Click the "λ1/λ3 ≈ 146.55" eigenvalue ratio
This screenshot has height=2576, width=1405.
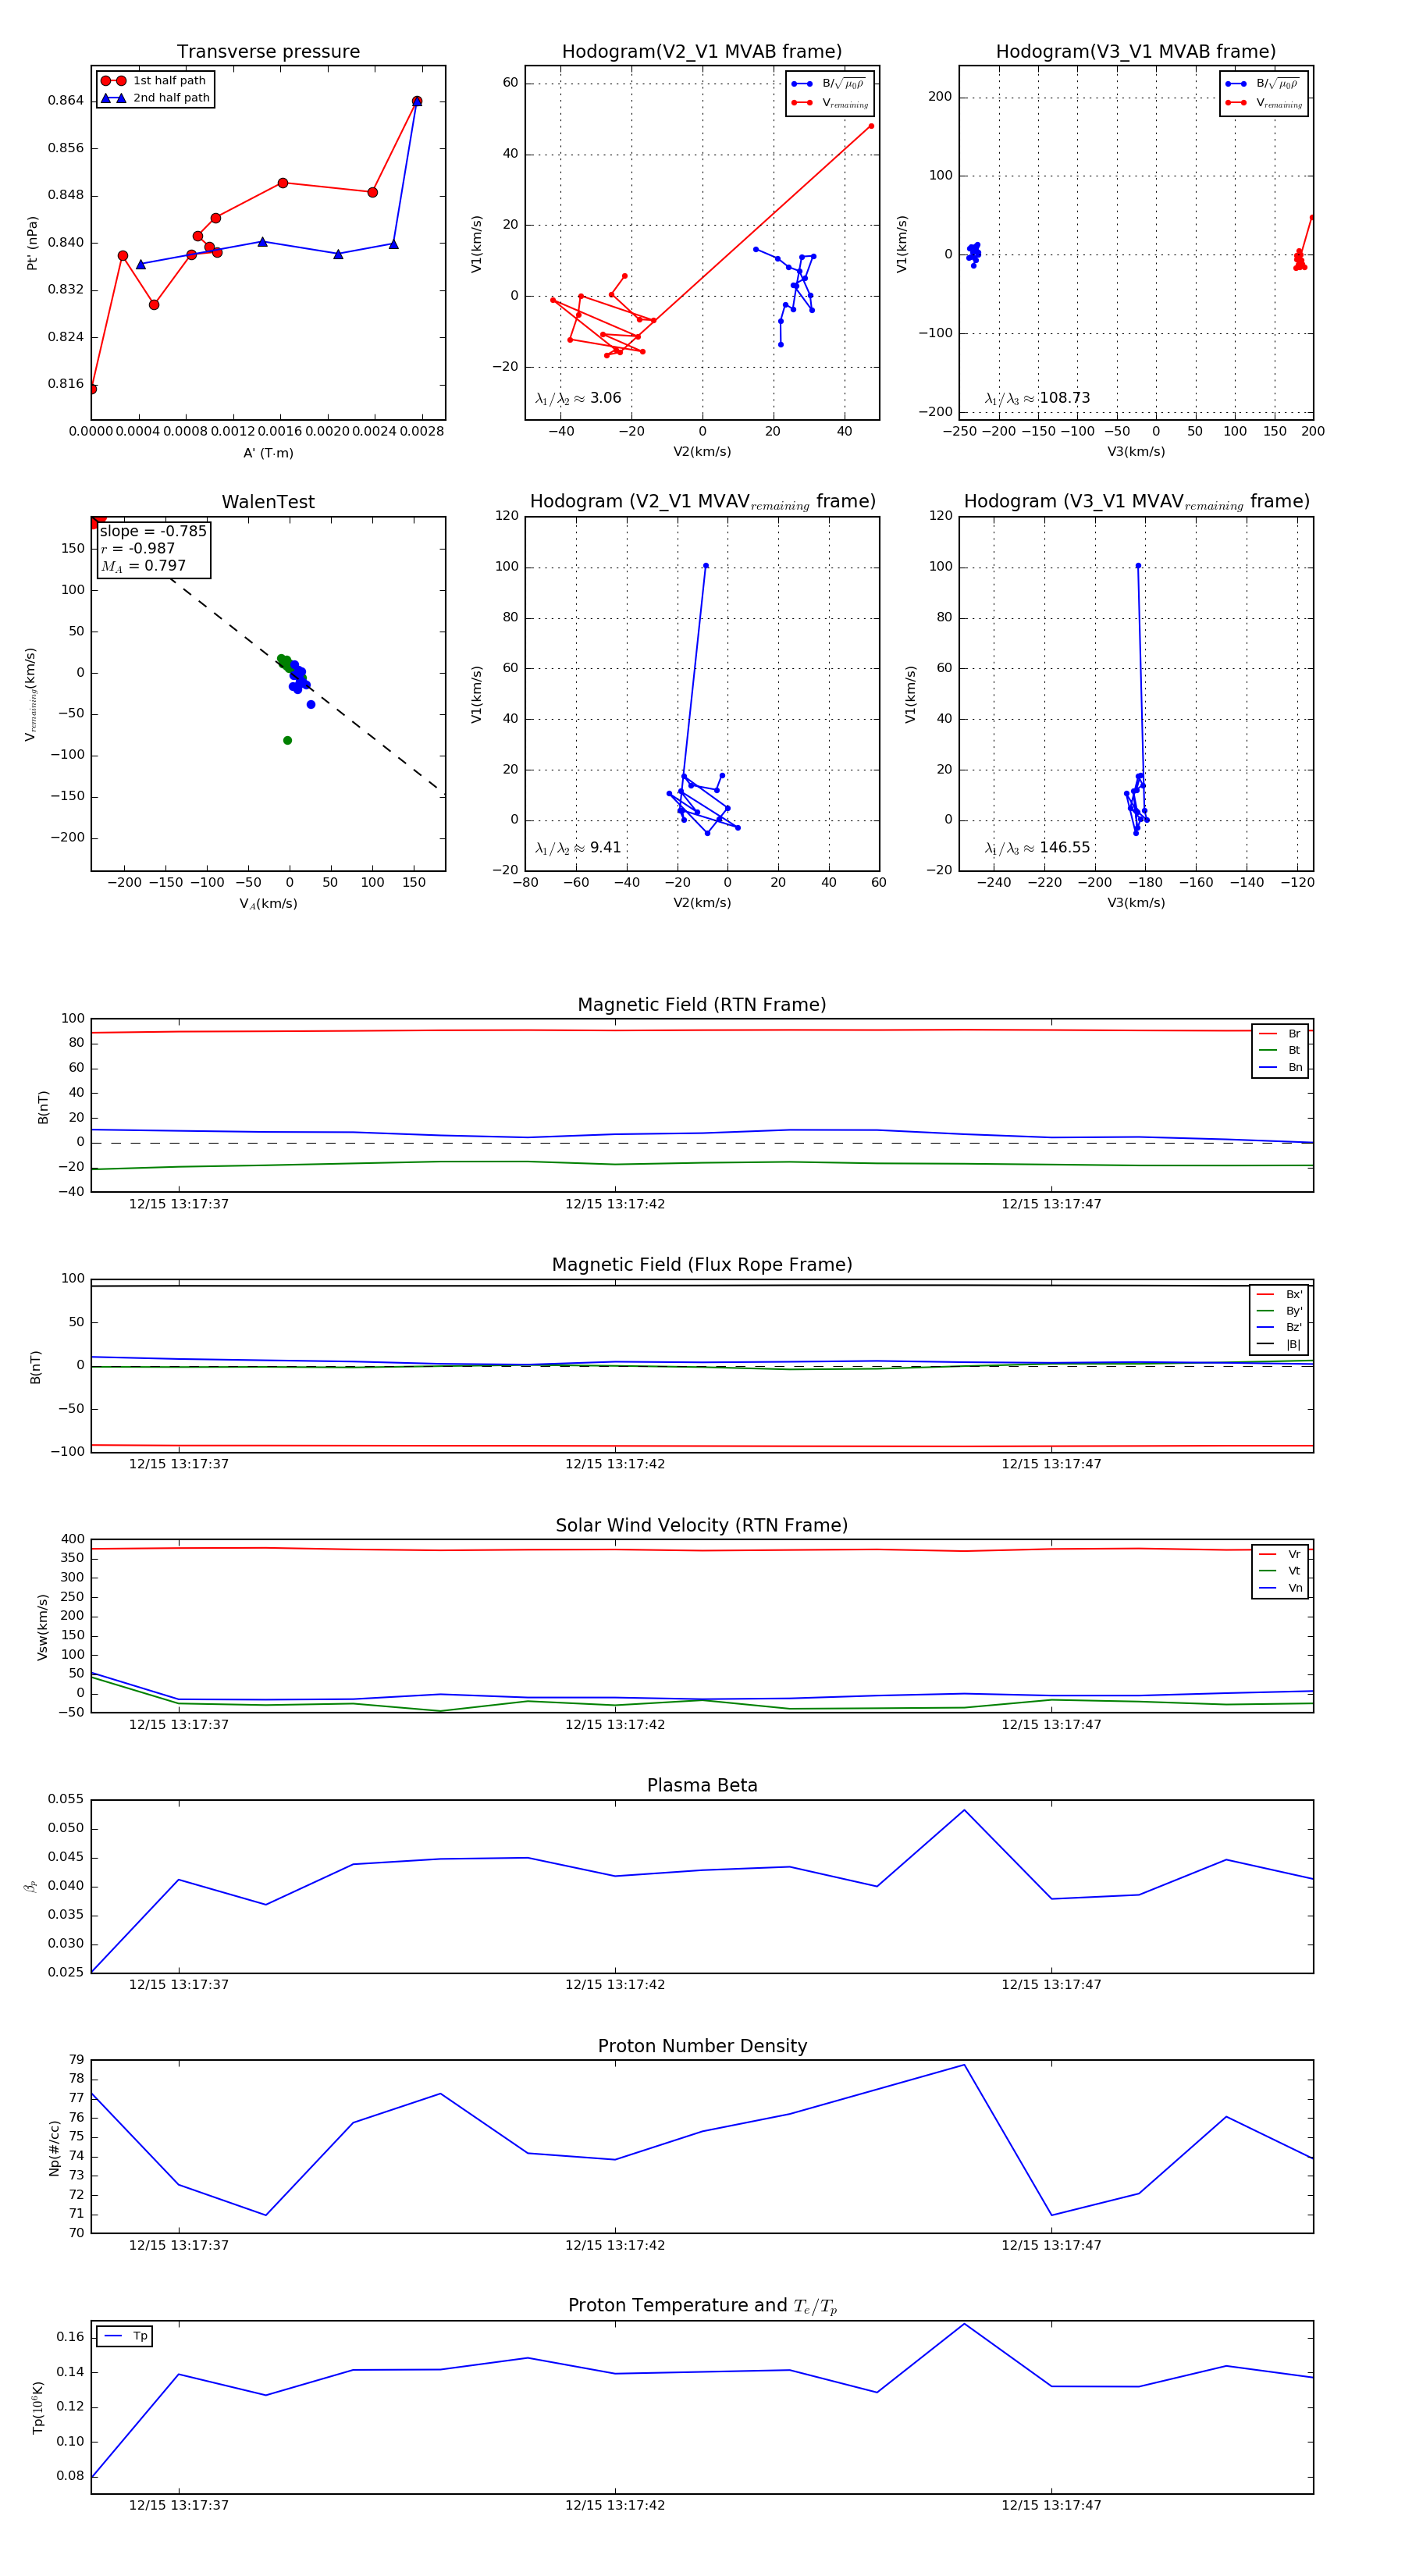(x=1037, y=848)
